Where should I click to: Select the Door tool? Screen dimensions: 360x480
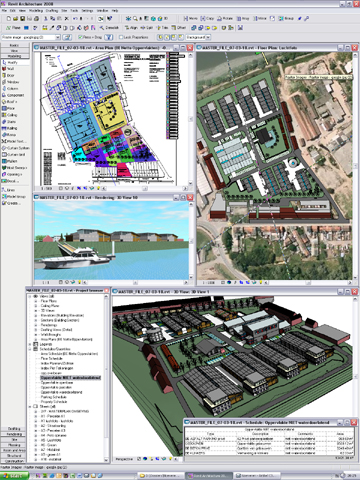coord(8,75)
